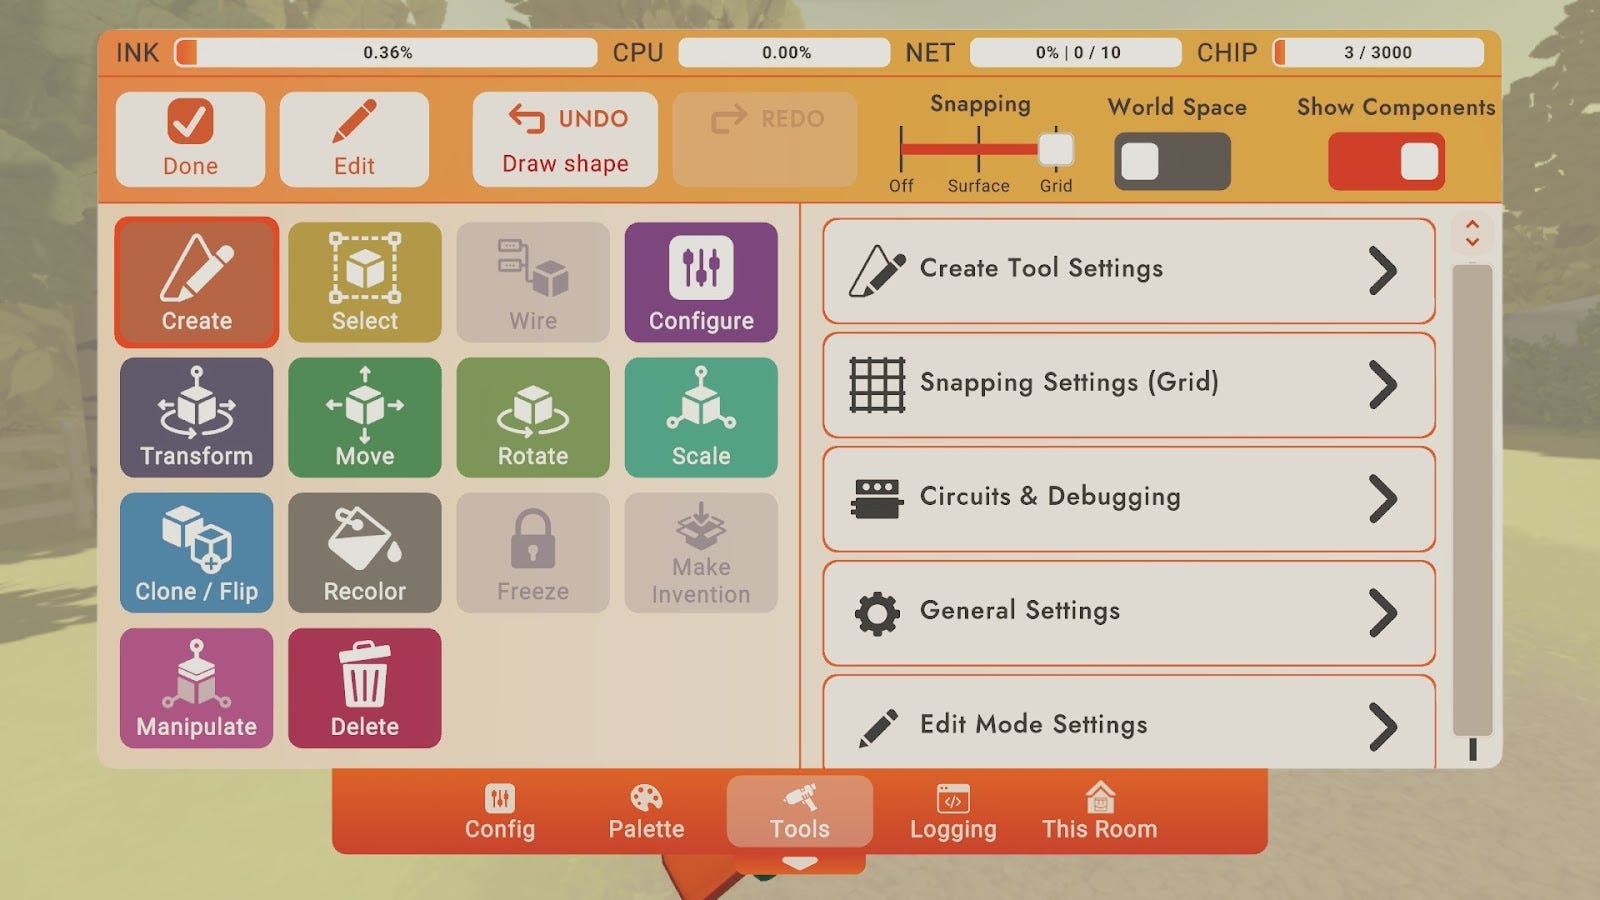Toggle the World Space switch

pos(1172,161)
